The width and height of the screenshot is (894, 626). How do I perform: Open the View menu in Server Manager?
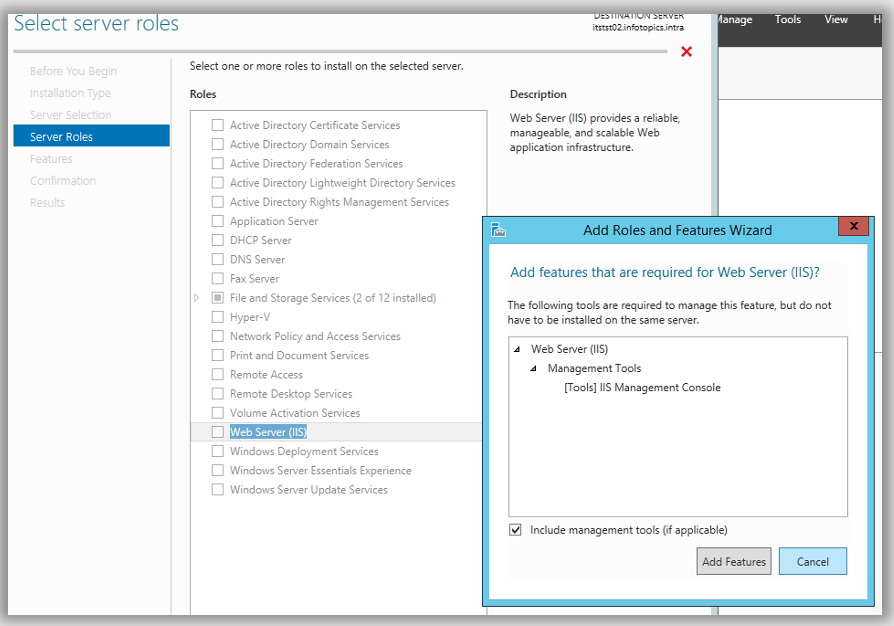tap(836, 19)
